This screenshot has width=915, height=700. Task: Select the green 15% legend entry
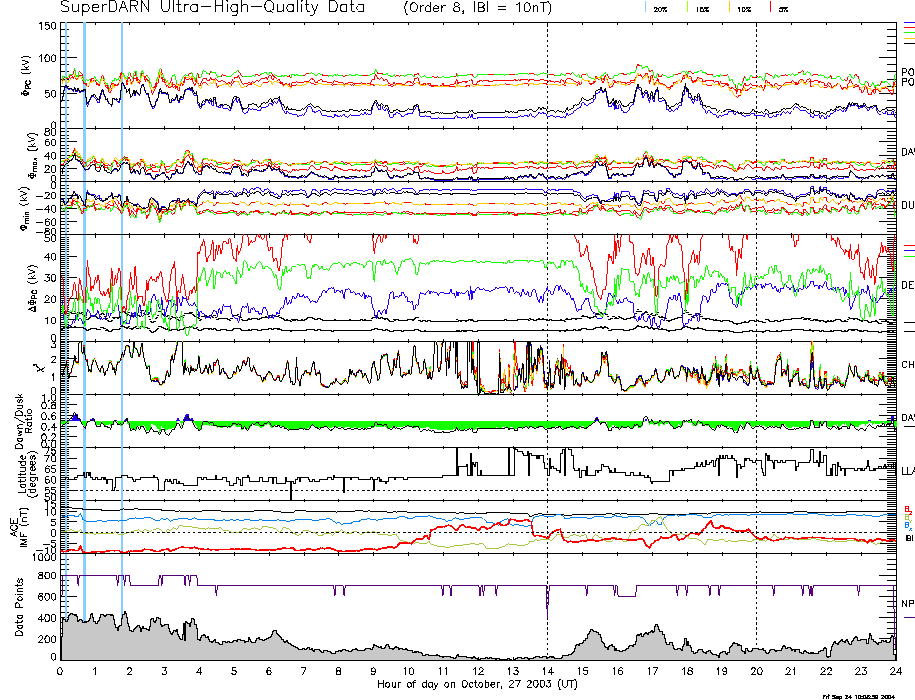point(698,8)
